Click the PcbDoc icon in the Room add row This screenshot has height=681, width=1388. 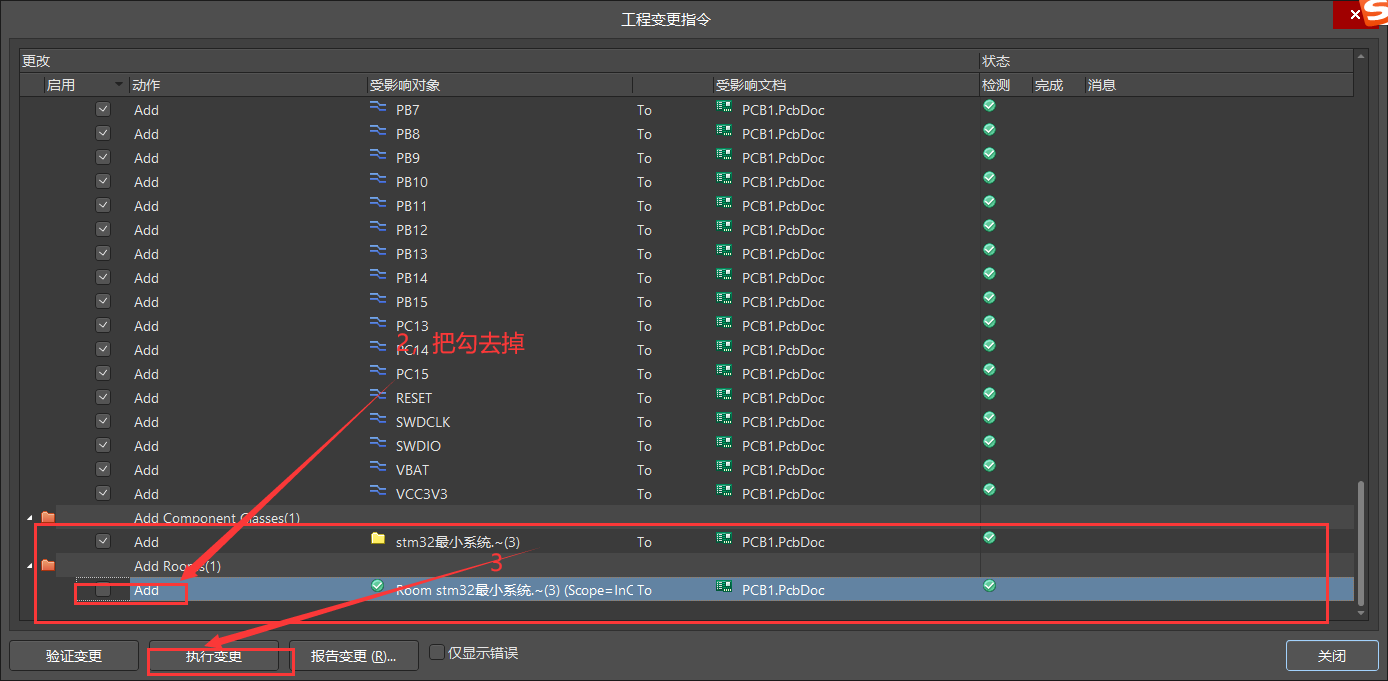pyautogui.click(x=723, y=589)
